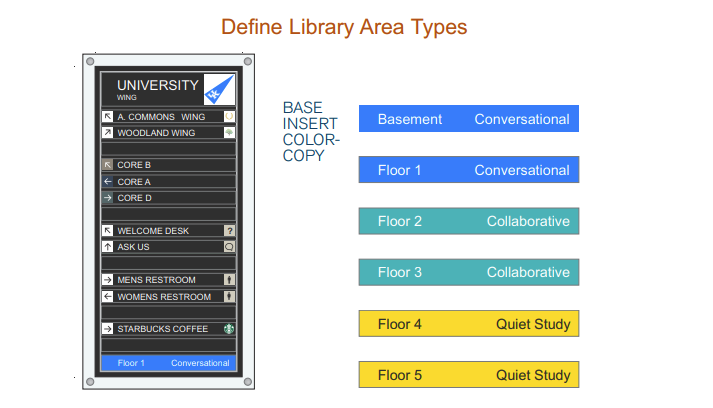Select the Floor 5 Quiet Study yellow bar
This screenshot has width=713, height=408.
click(469, 375)
